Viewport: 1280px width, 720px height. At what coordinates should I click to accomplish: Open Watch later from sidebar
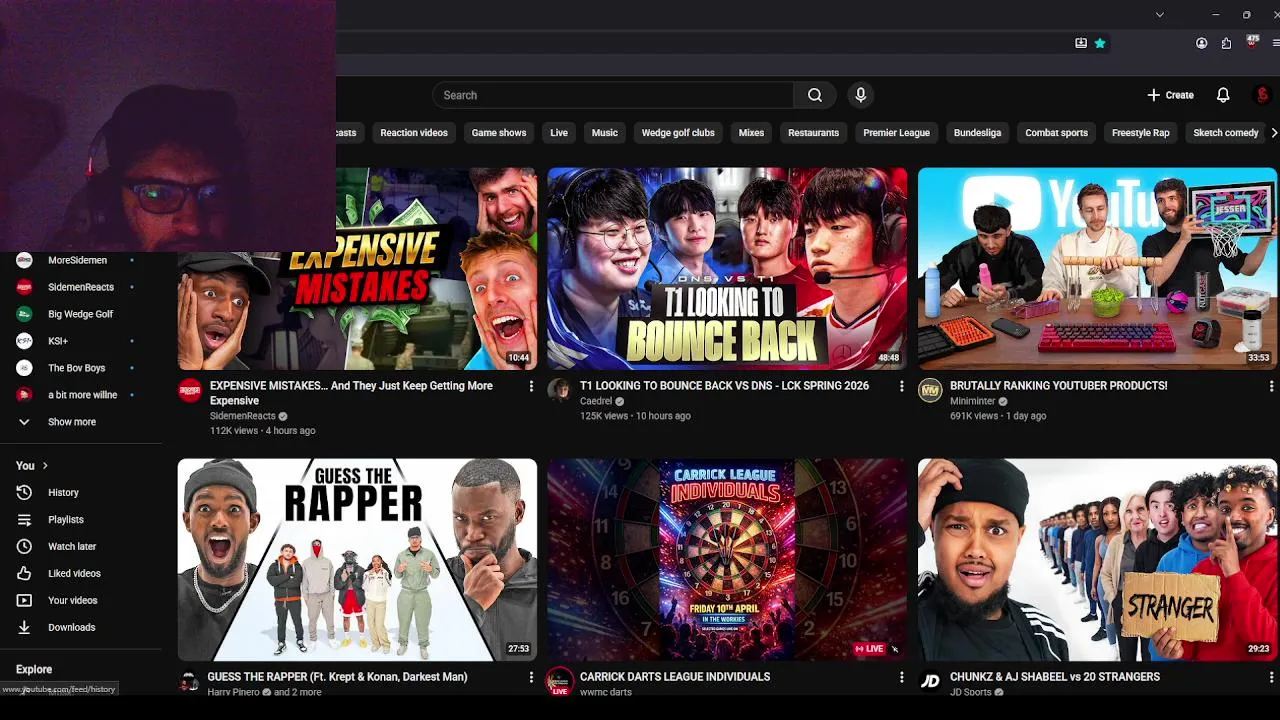pyautogui.click(x=81, y=546)
